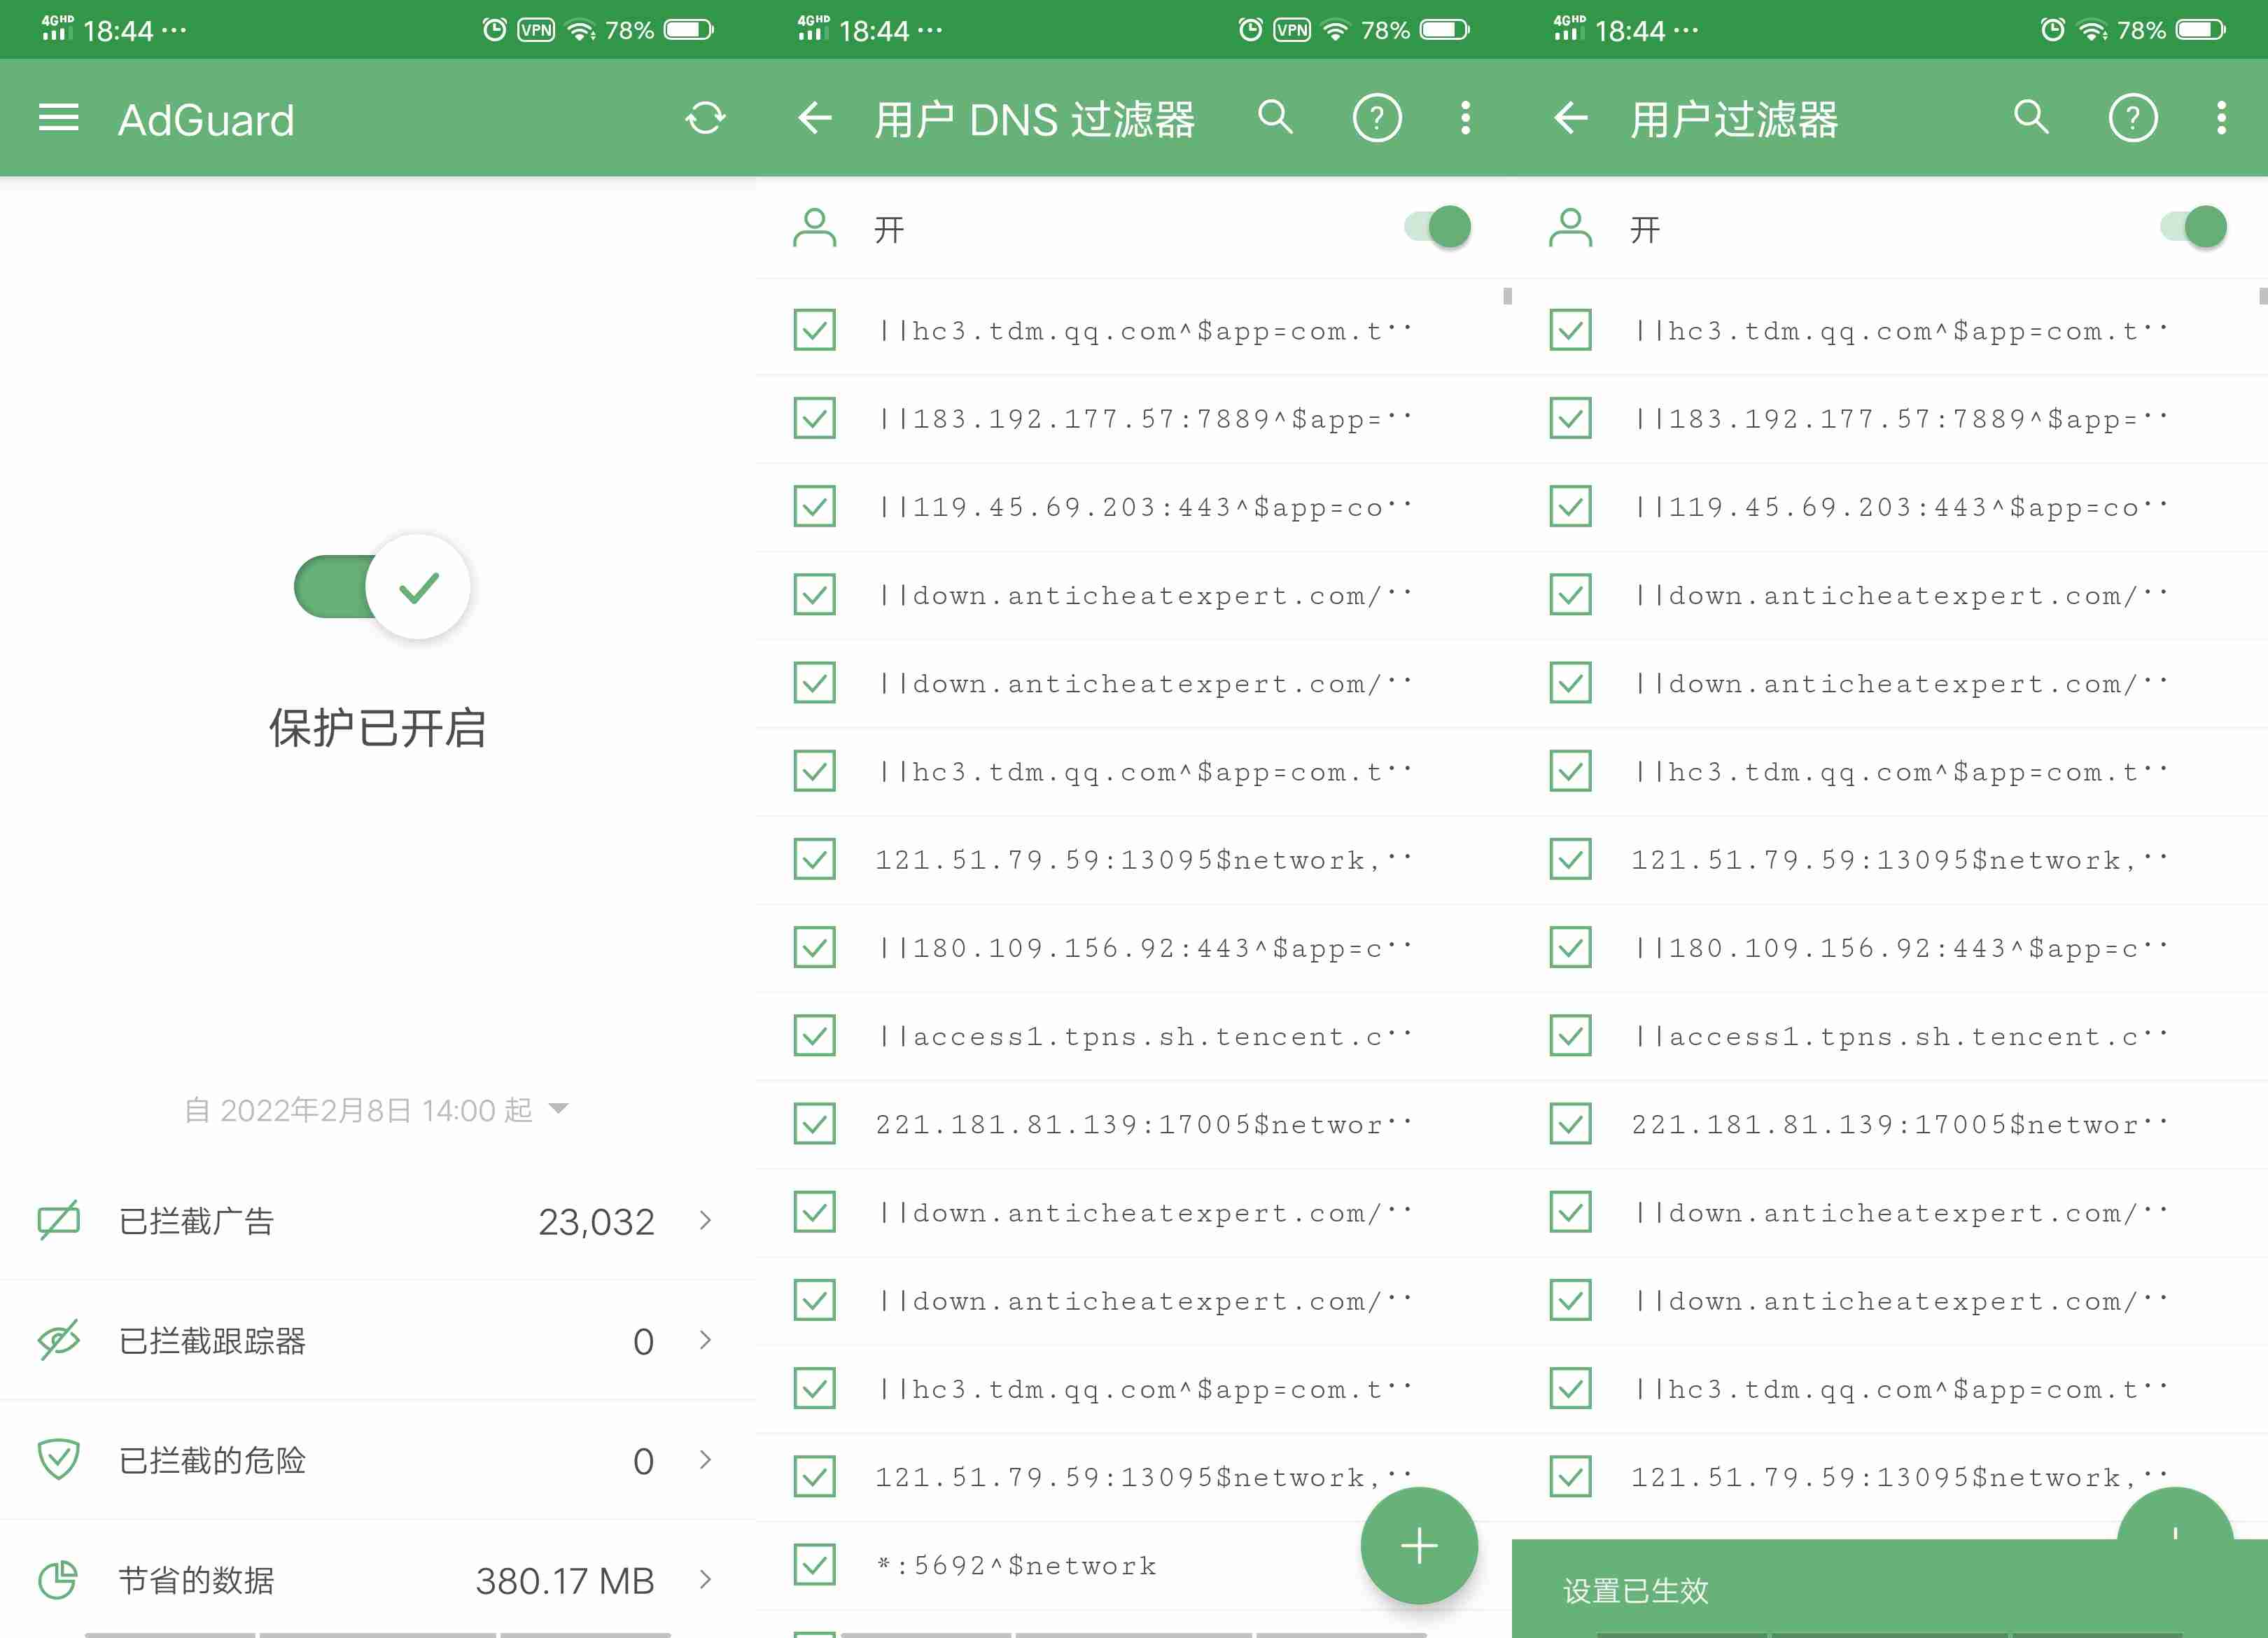Viewport: 2268px width, 1638px height.
Task: Tap 开 label in 用户 DNS 过滤器
Action: tap(889, 229)
